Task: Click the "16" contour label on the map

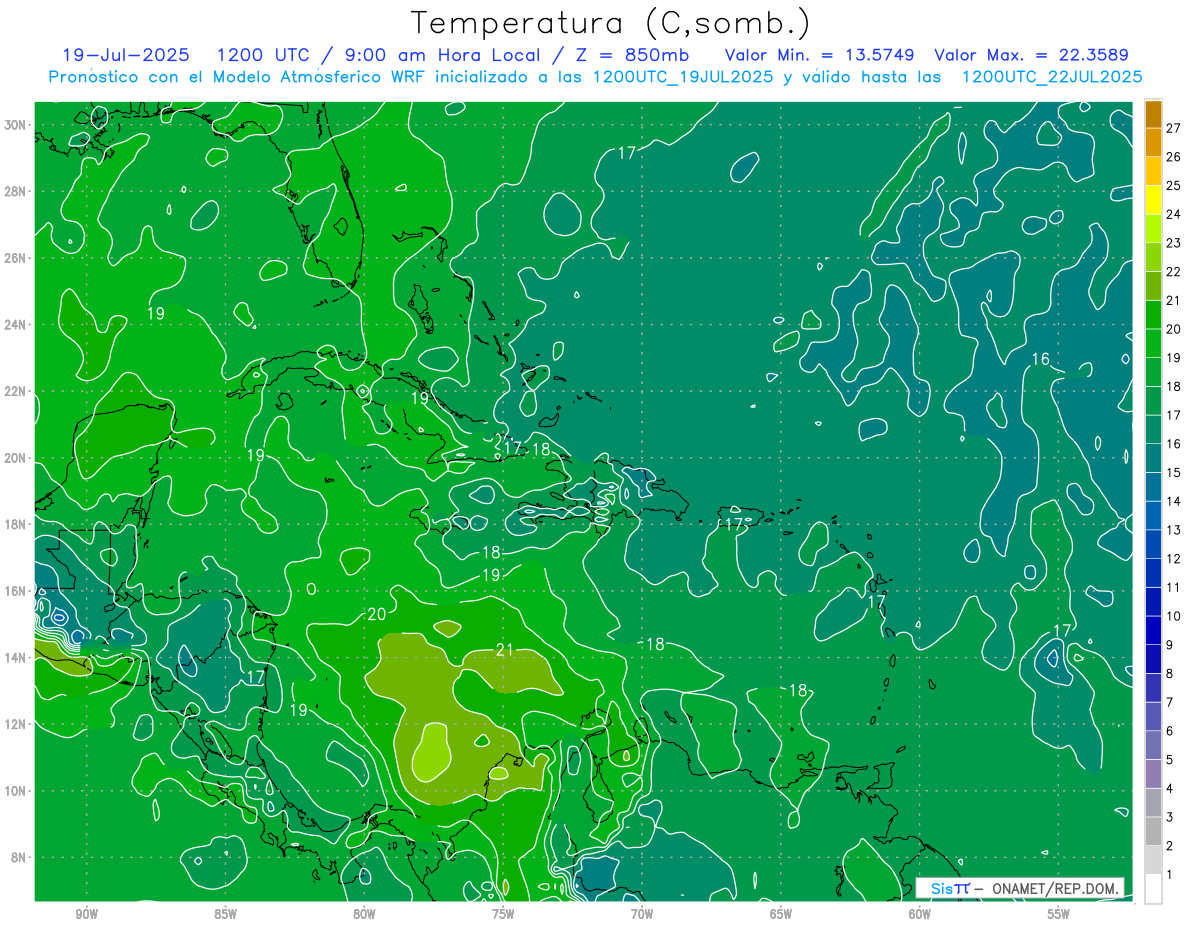Action: point(1040,359)
